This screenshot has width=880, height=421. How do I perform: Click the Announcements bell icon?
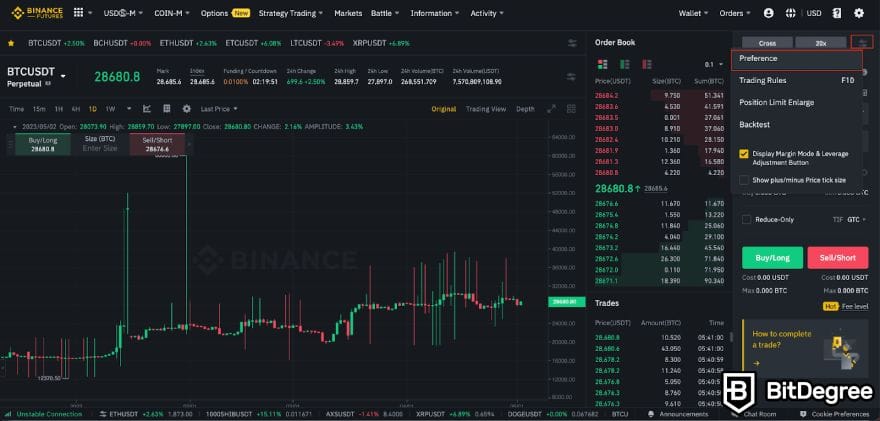click(x=651, y=414)
